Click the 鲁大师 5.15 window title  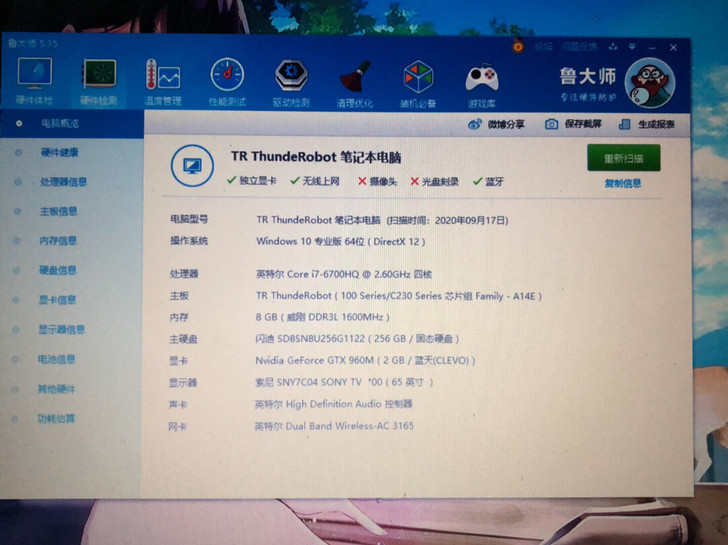(x=32, y=44)
